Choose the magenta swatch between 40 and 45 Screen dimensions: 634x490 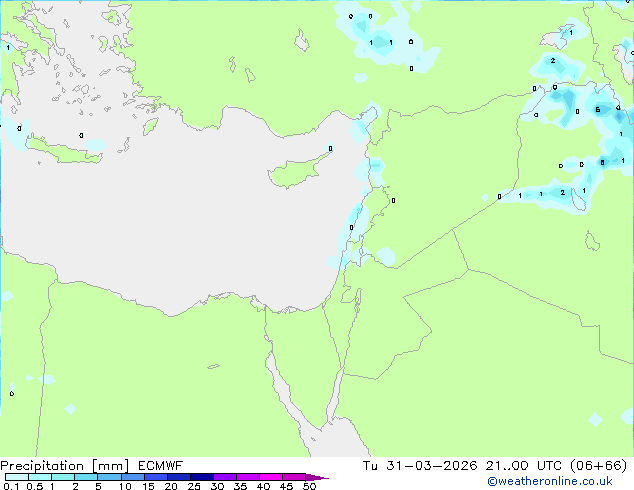(271, 477)
